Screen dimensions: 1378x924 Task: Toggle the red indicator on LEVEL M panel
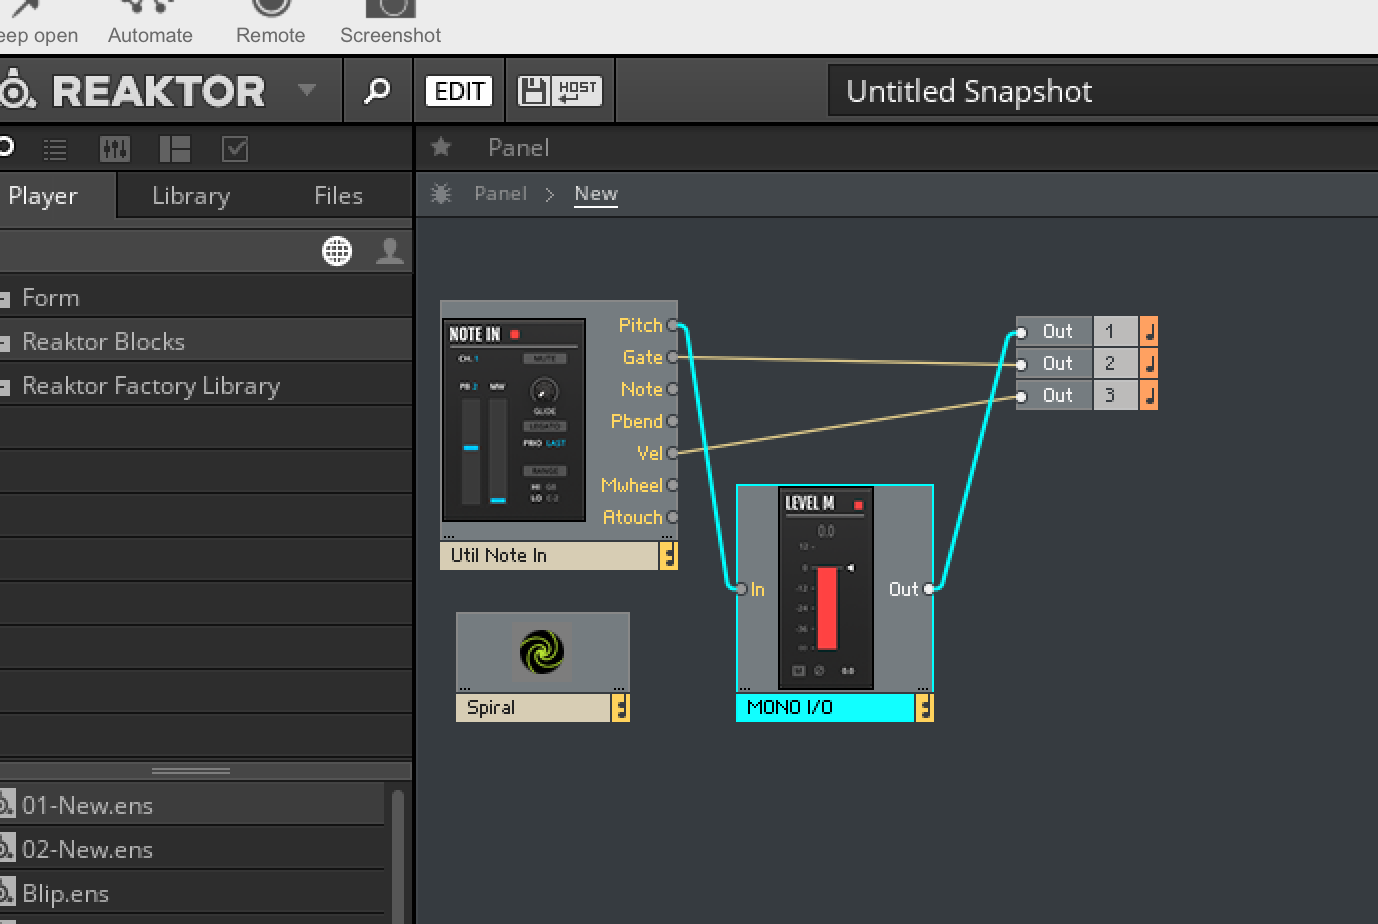pyautogui.click(x=858, y=505)
